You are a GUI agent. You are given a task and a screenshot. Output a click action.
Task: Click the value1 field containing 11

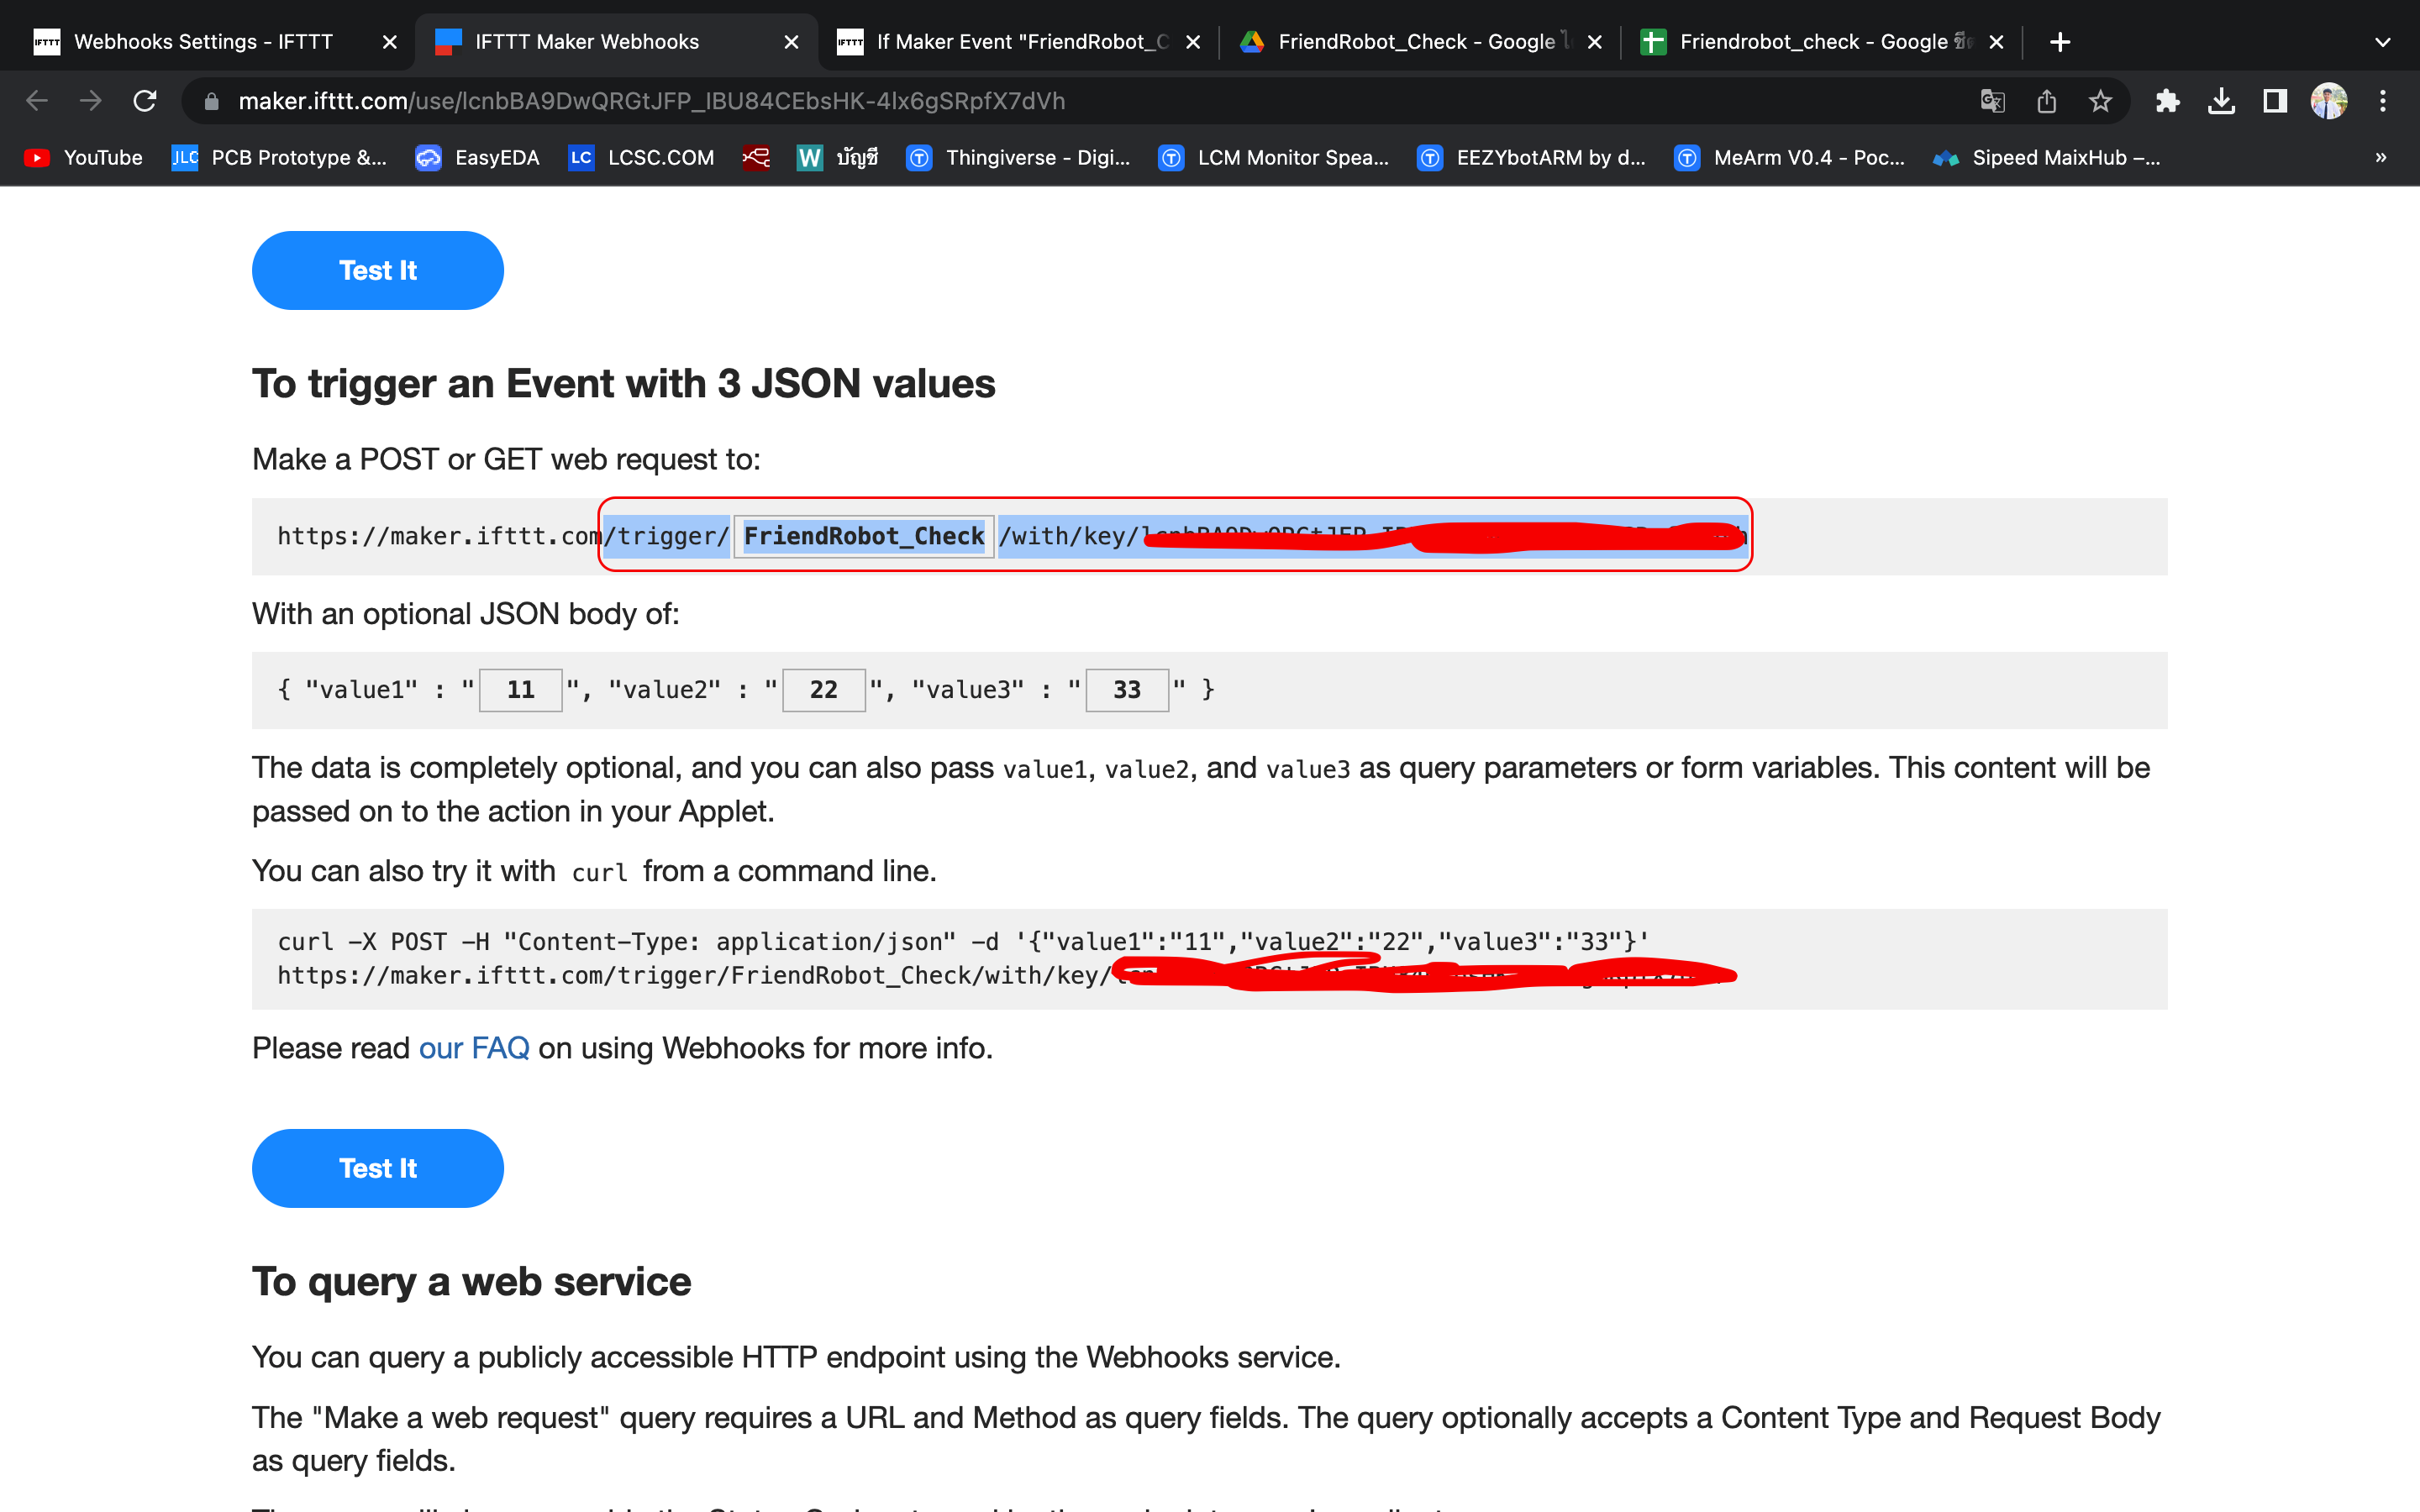point(520,690)
